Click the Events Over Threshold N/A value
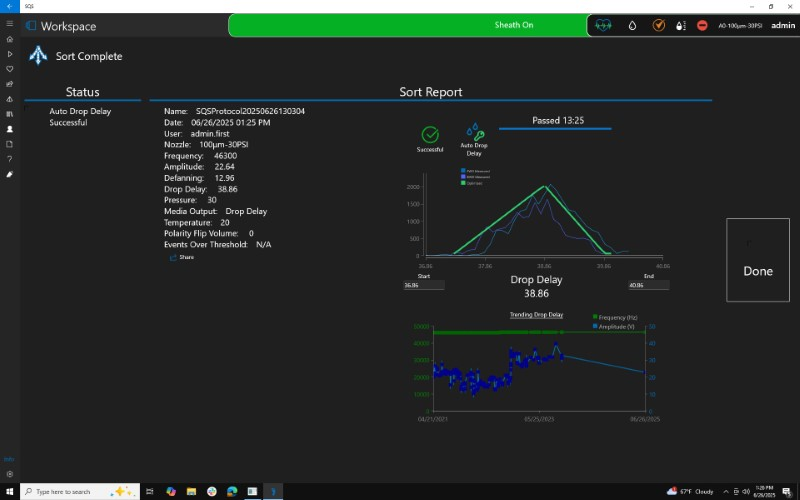The image size is (800, 500). pos(263,244)
